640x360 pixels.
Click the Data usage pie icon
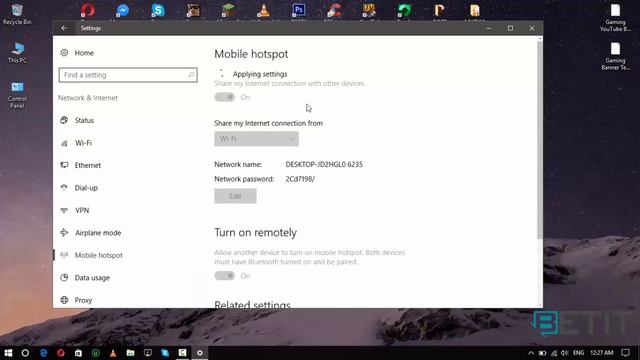click(x=64, y=278)
